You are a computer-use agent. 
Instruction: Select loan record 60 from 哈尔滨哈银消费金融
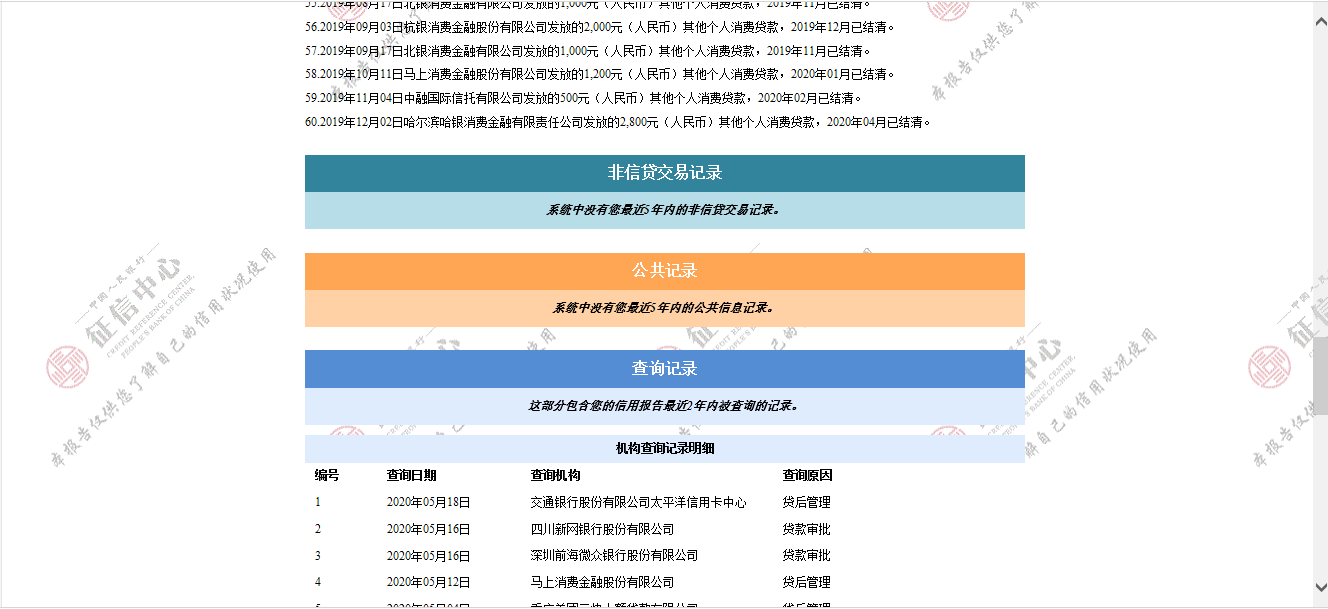tap(619, 122)
